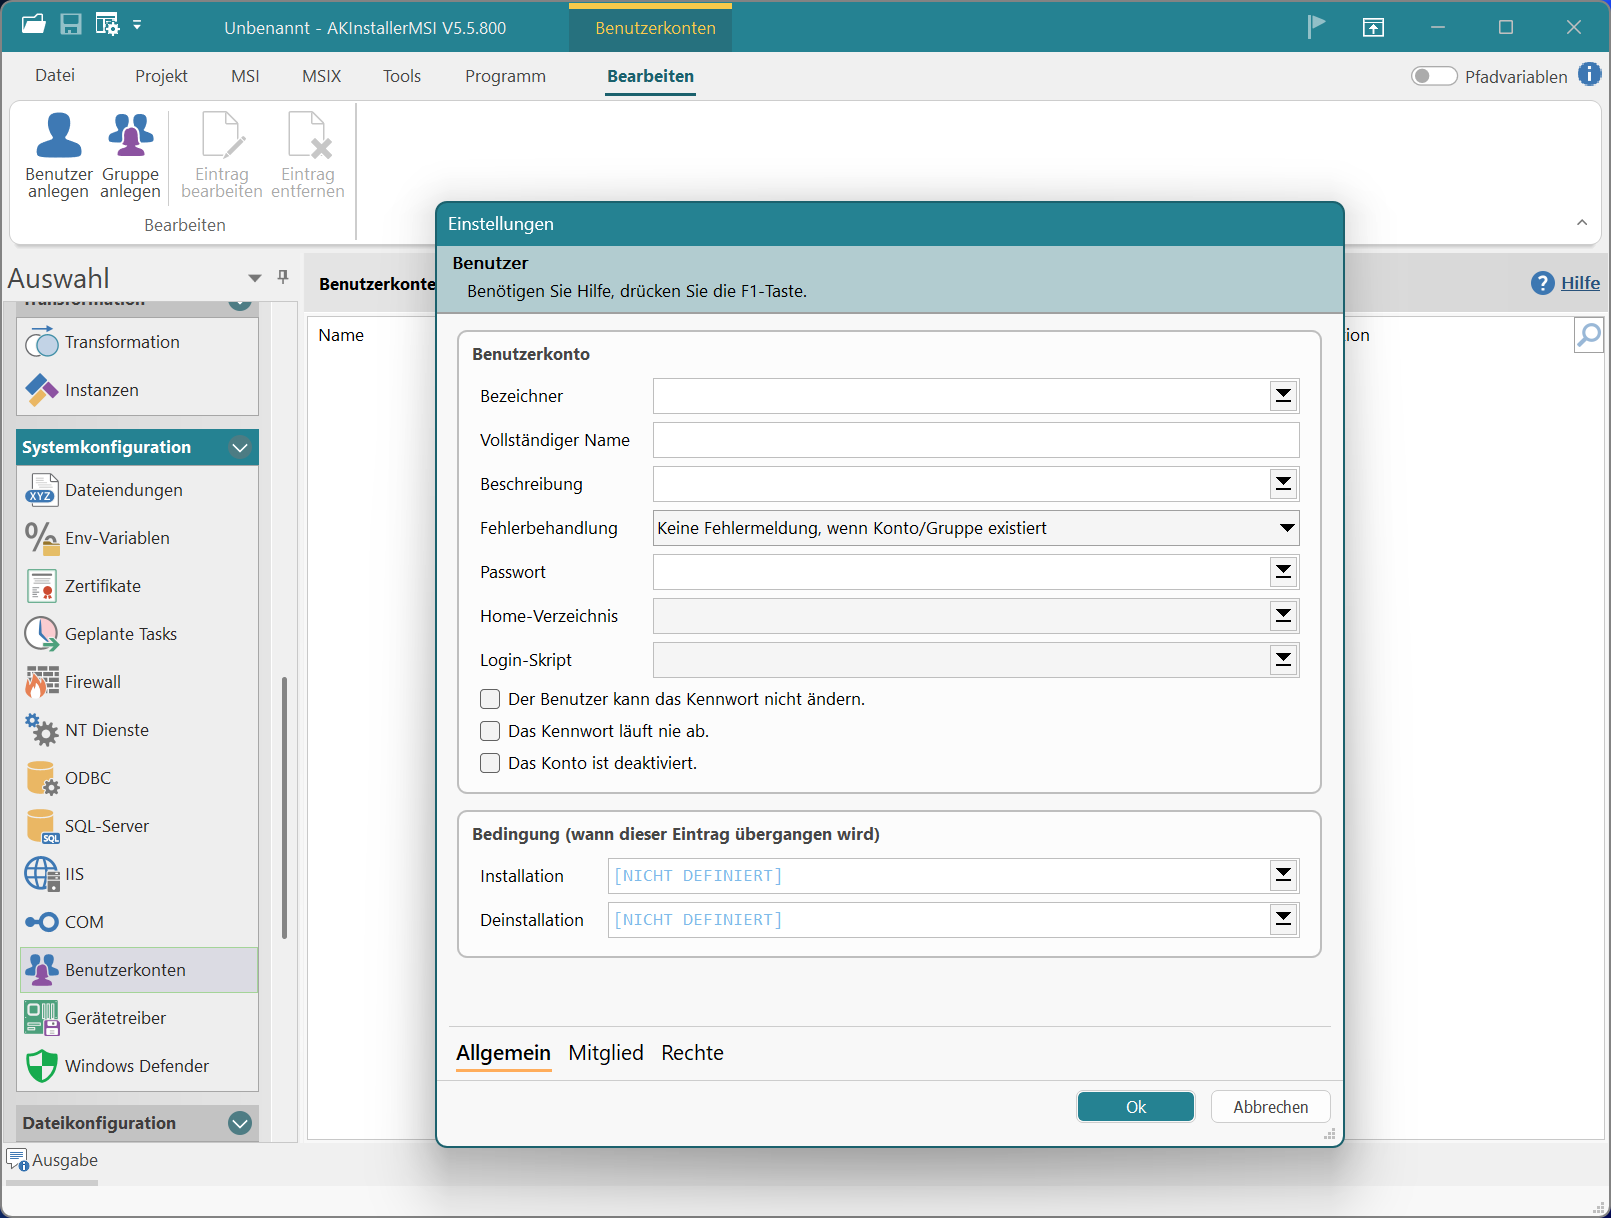Screen dimensions: 1611x1218
Task: Click the Benutzer anlegen icon
Action: (x=59, y=137)
